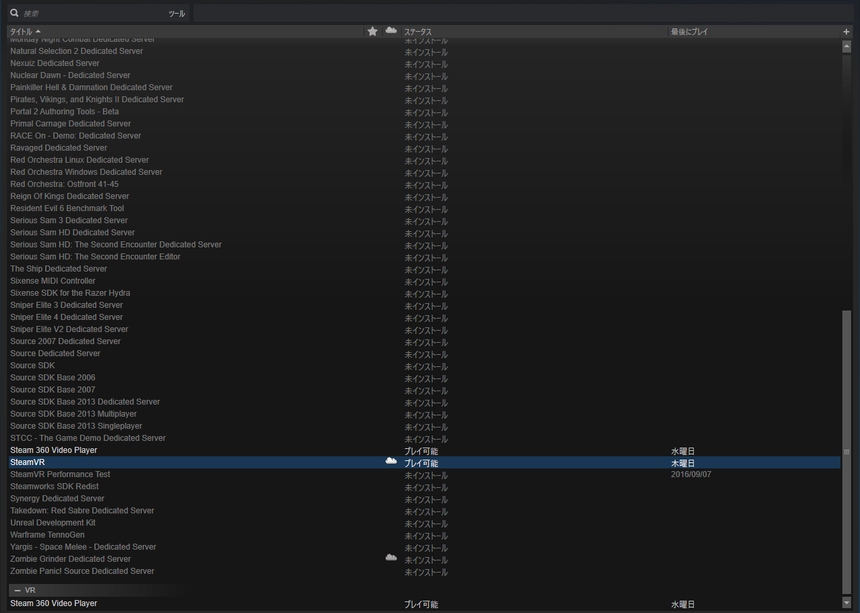Image resolution: width=860 pixels, height=613 pixels.
Task: Sort by 最後にプレイ column header
Action: click(689, 32)
